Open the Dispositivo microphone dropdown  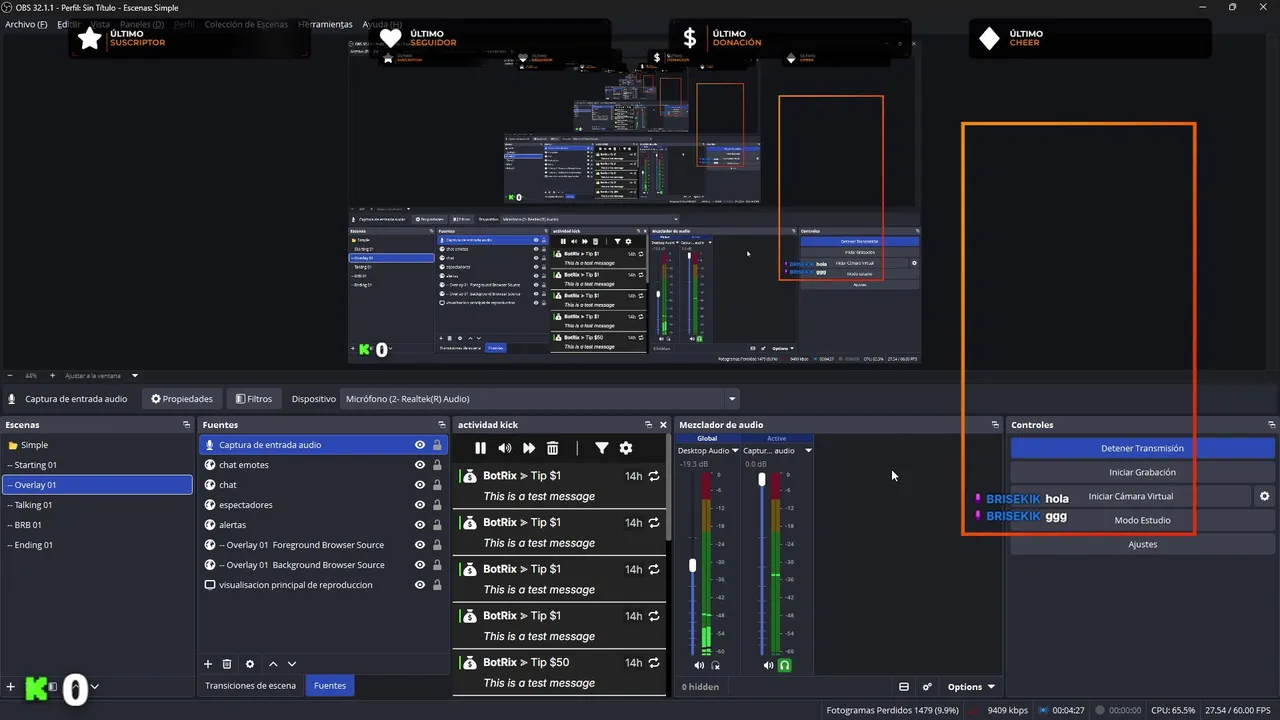pyautogui.click(x=540, y=399)
